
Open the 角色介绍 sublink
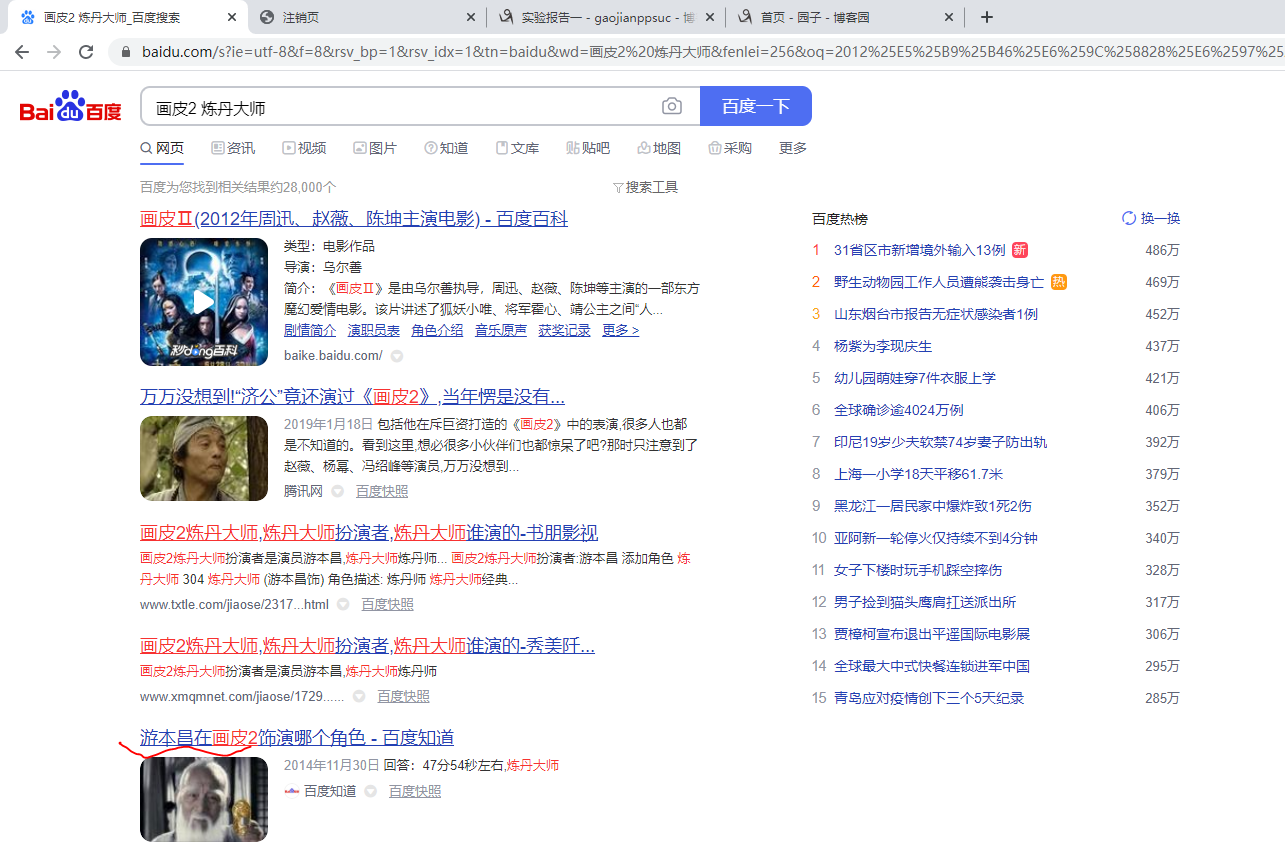pos(437,330)
